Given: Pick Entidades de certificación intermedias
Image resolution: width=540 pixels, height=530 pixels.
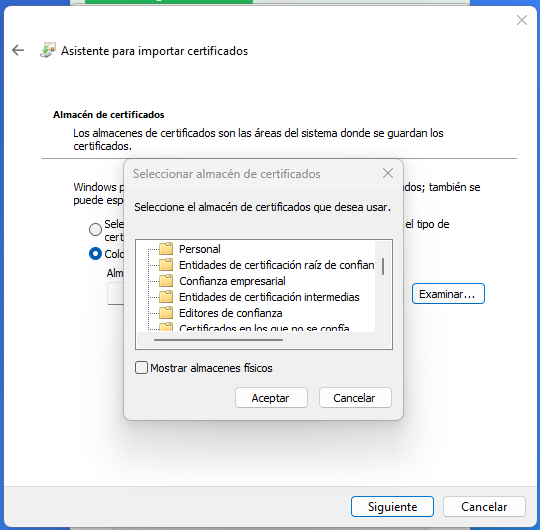Looking at the screenshot, I should pyautogui.click(x=269, y=297).
